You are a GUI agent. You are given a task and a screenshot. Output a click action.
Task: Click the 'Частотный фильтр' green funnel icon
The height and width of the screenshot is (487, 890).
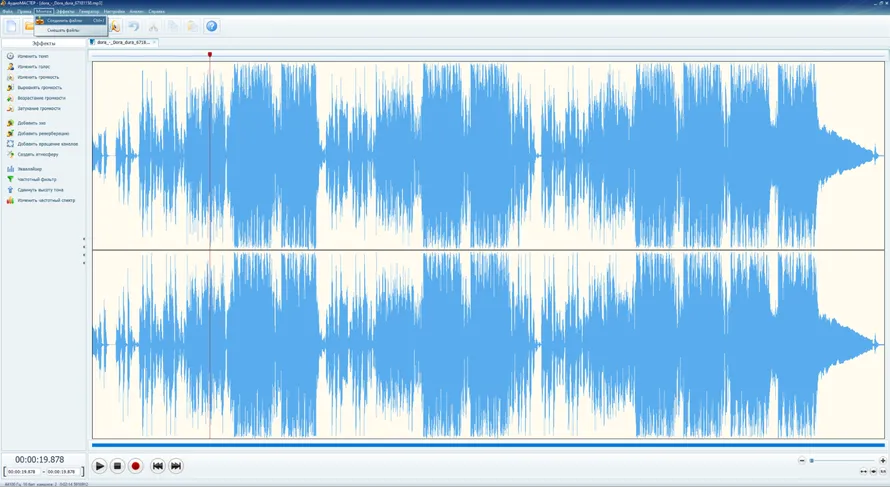point(10,179)
